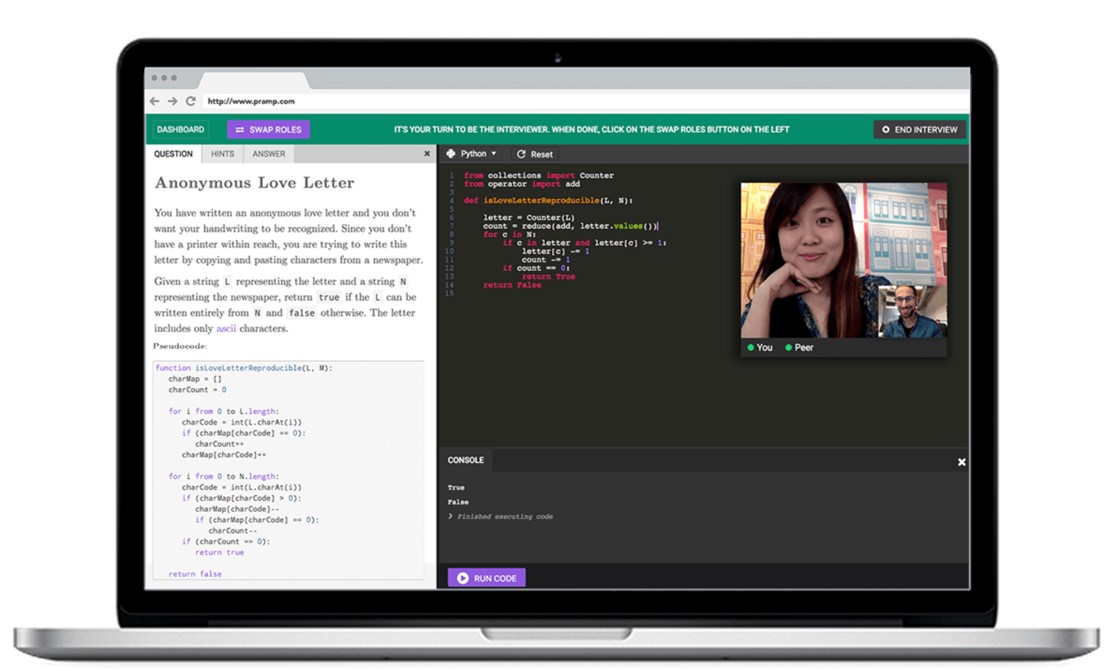
Task: Click the interviewer turn banner message
Action: click(591, 129)
